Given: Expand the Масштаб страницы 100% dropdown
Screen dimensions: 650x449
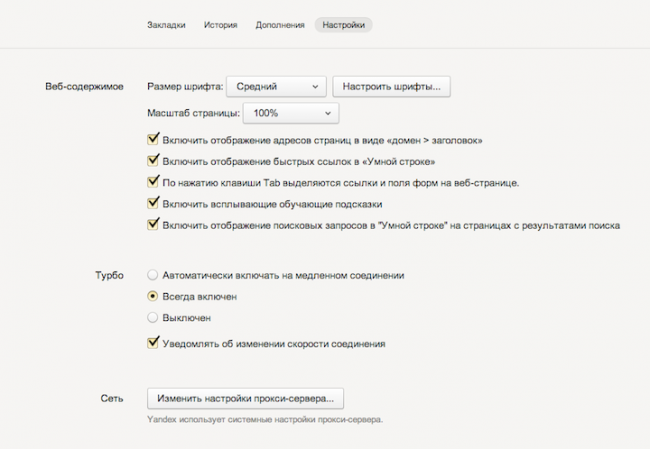Looking at the screenshot, I should click(288, 114).
